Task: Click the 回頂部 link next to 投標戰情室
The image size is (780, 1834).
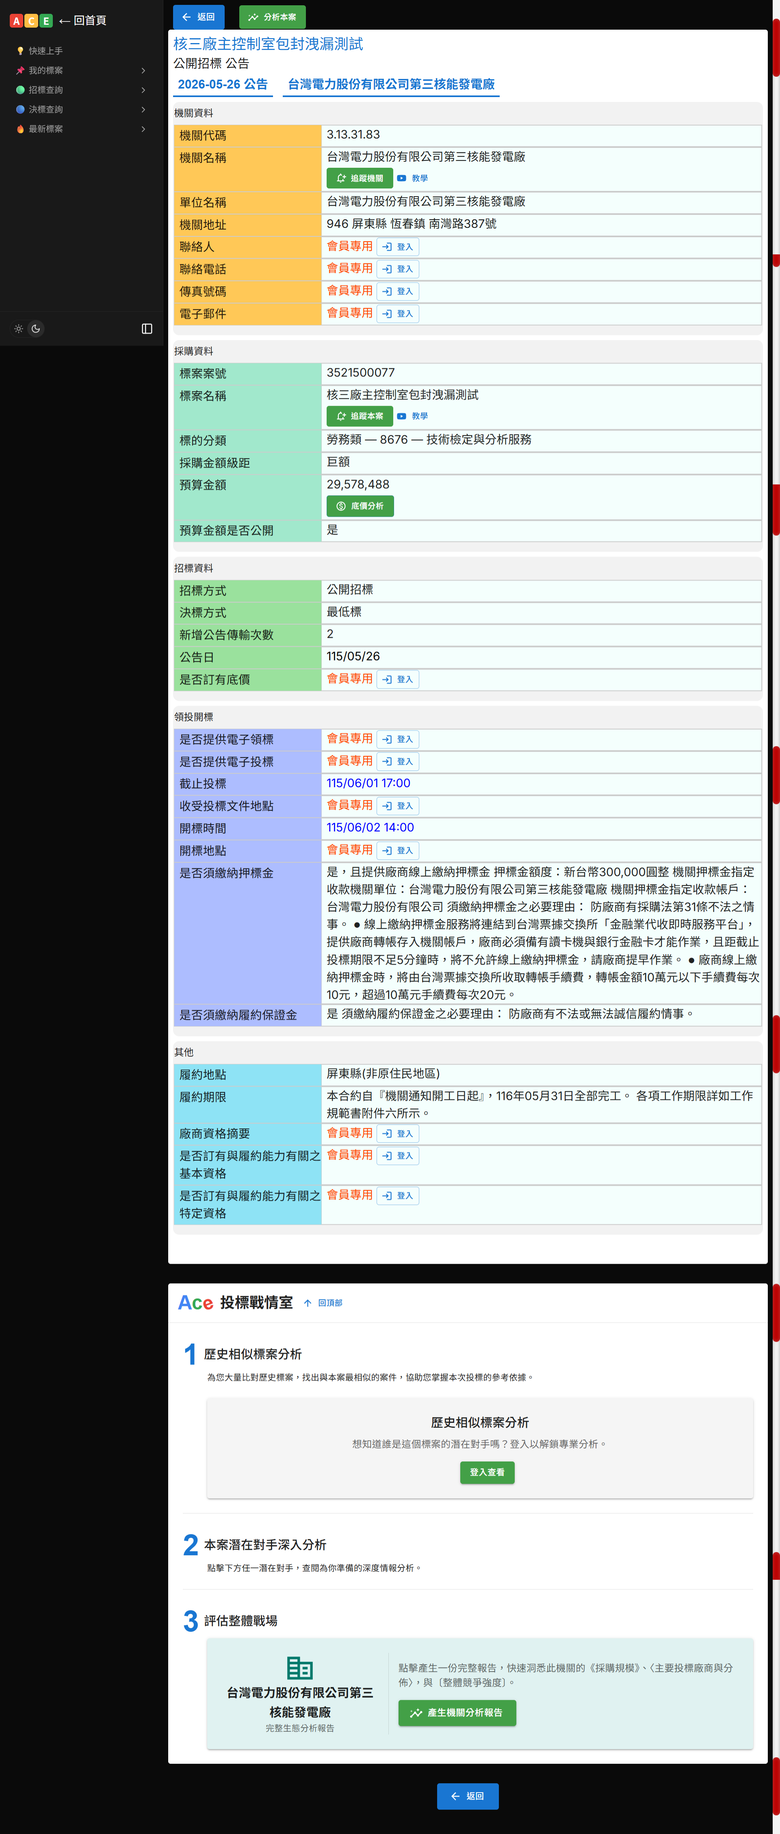Action: (323, 1303)
